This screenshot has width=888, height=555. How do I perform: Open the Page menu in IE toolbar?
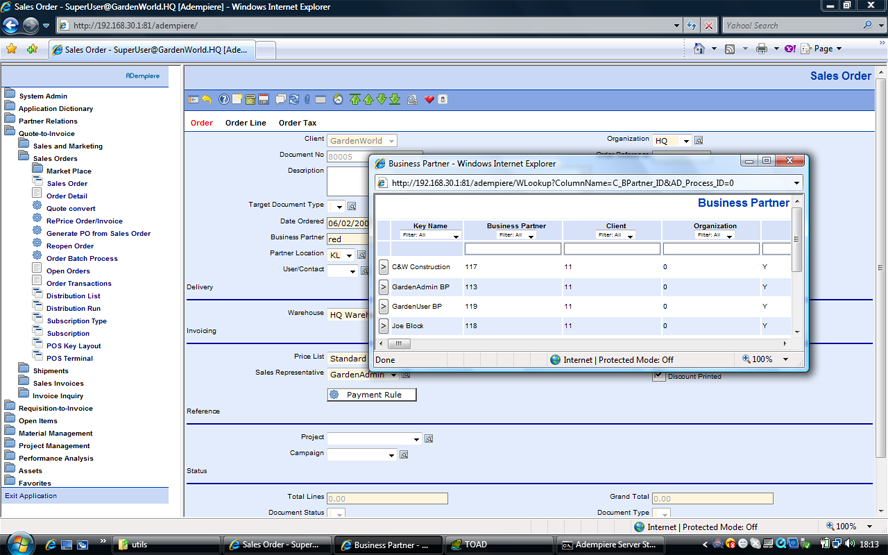(822, 49)
